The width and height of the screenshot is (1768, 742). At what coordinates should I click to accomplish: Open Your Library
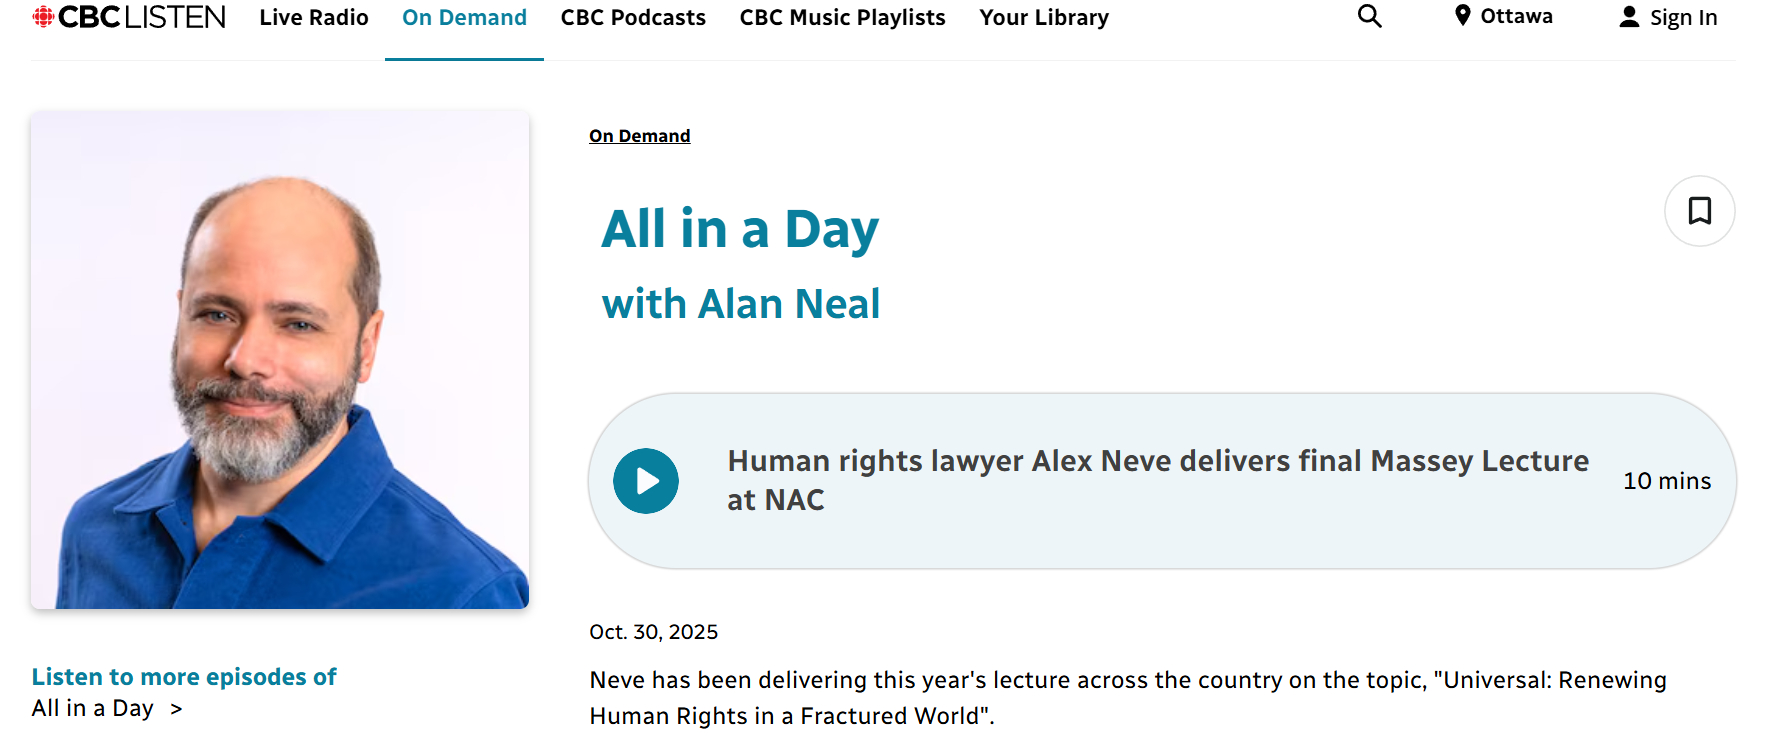[1044, 18]
